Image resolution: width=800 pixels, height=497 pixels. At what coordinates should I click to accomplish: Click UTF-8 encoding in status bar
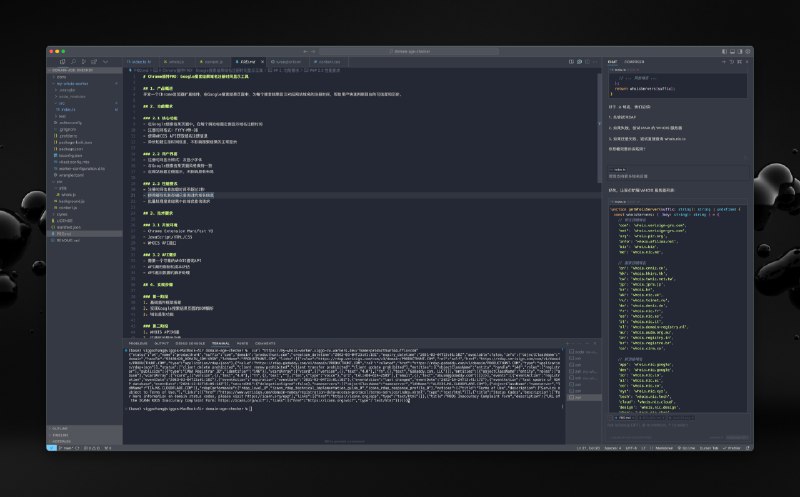coord(631,448)
